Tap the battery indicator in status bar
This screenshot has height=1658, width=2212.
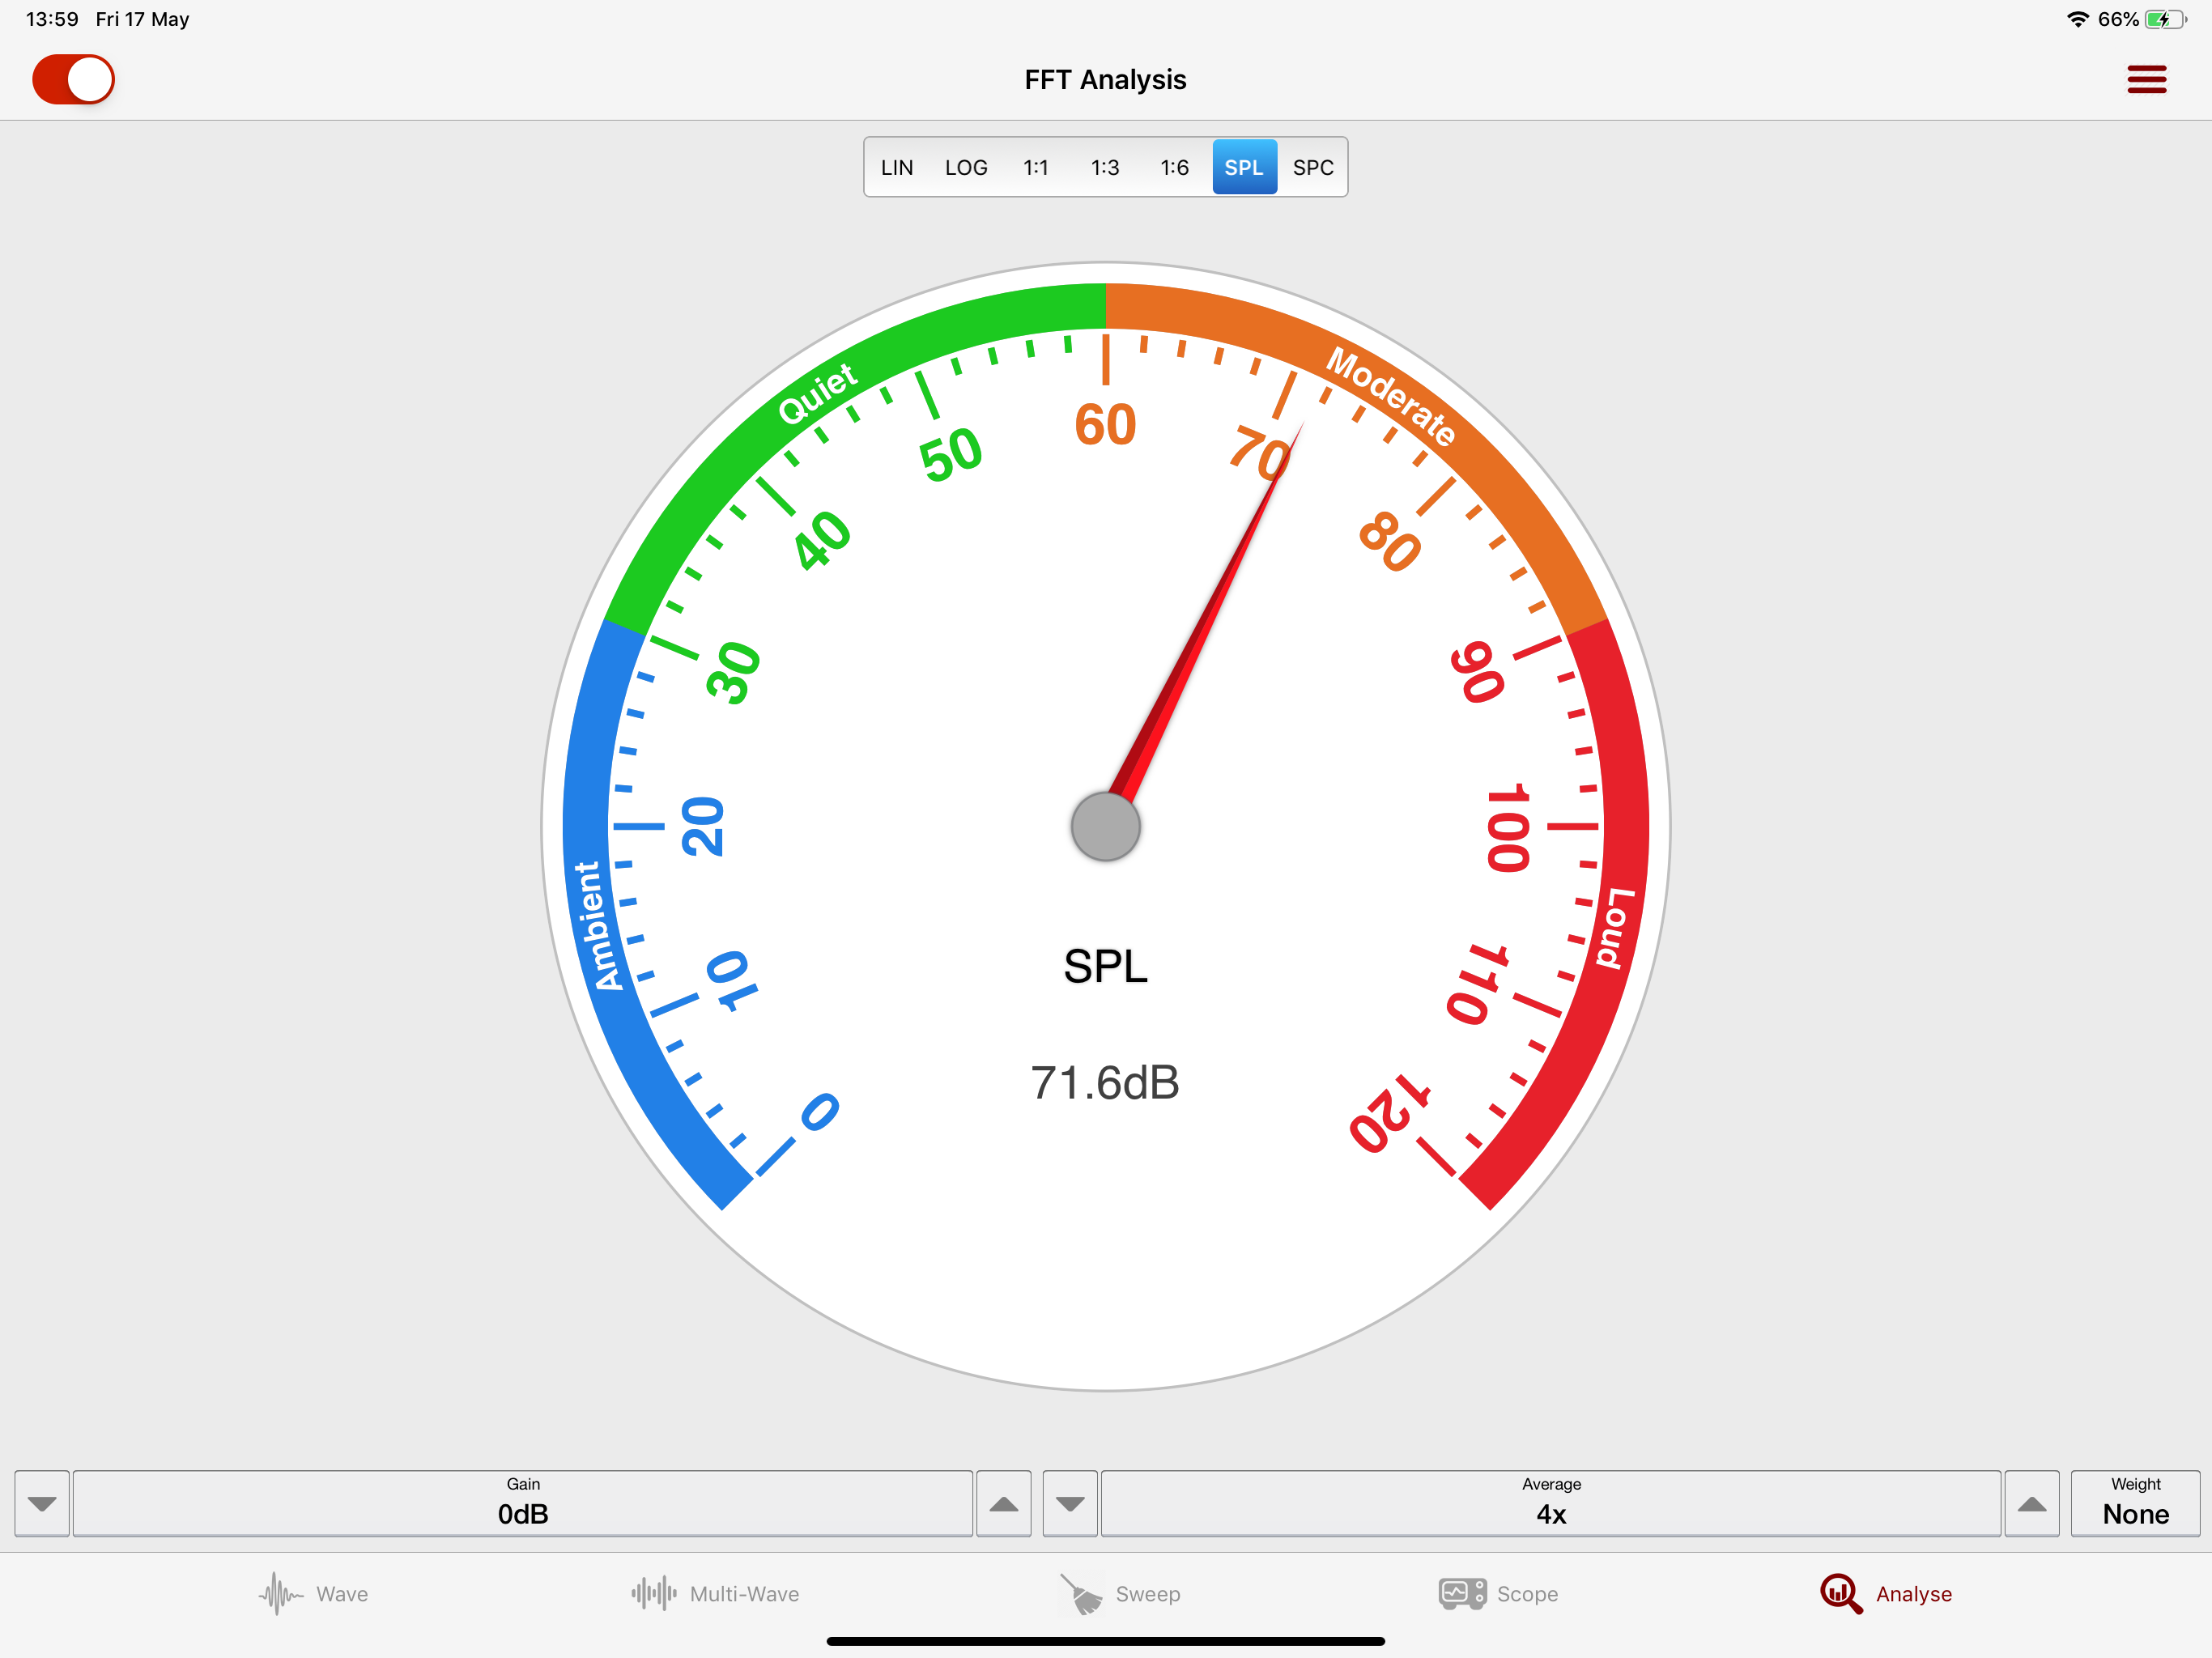(2165, 19)
